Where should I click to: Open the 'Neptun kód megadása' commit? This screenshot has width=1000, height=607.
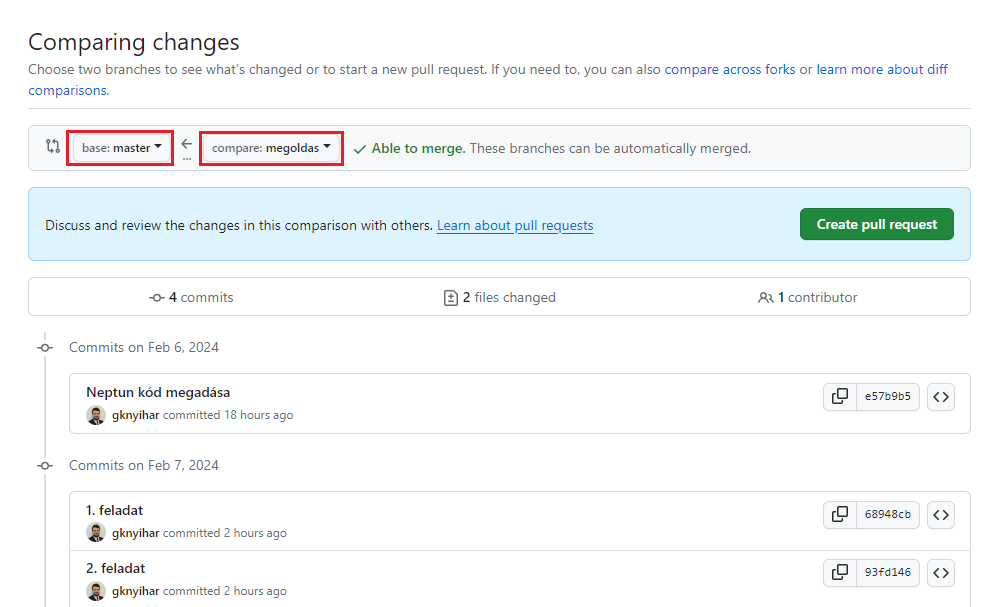click(158, 392)
